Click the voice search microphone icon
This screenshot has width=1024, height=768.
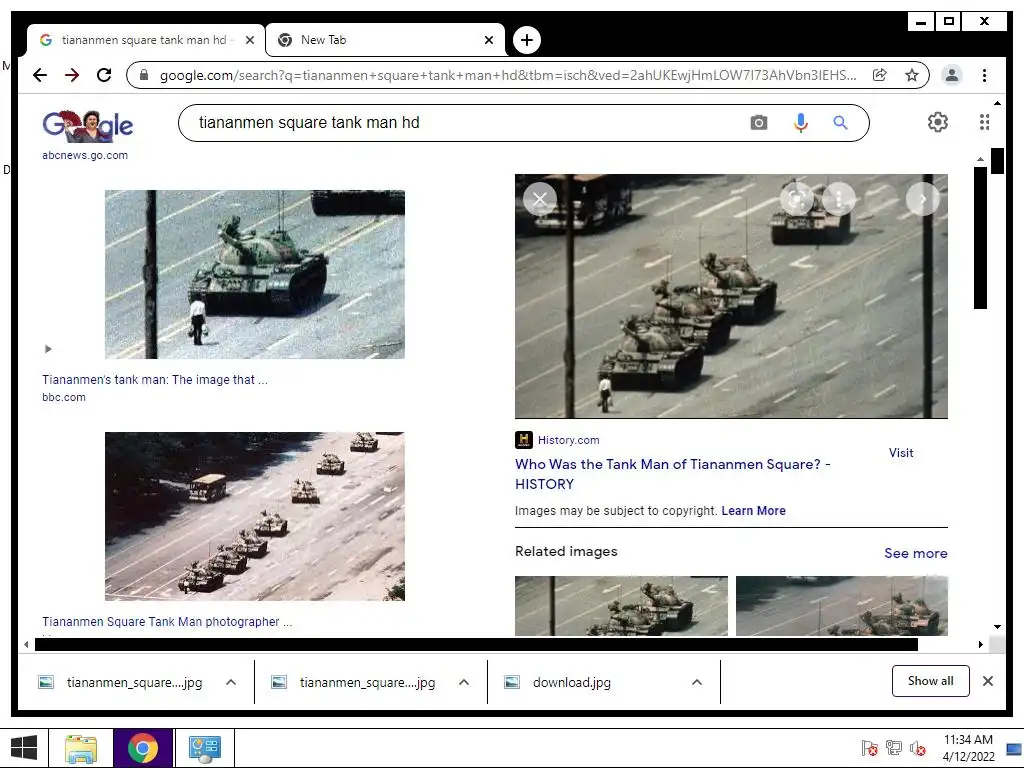click(801, 123)
